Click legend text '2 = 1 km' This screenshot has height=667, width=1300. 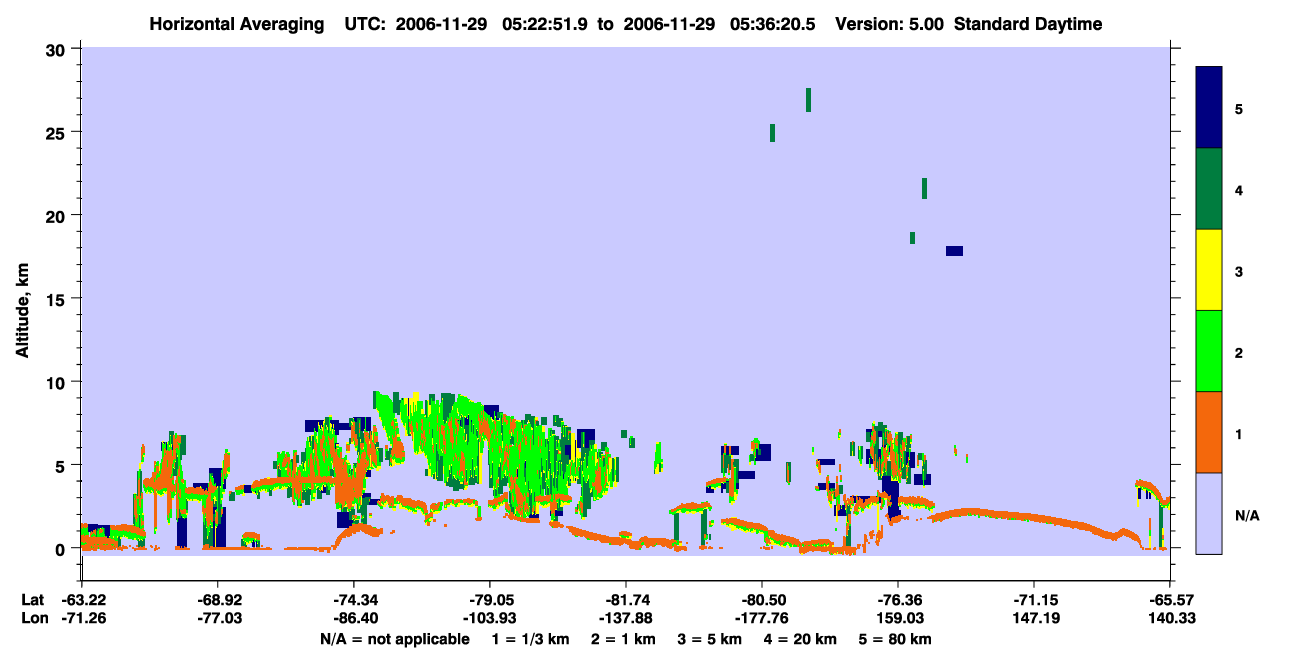624,639
